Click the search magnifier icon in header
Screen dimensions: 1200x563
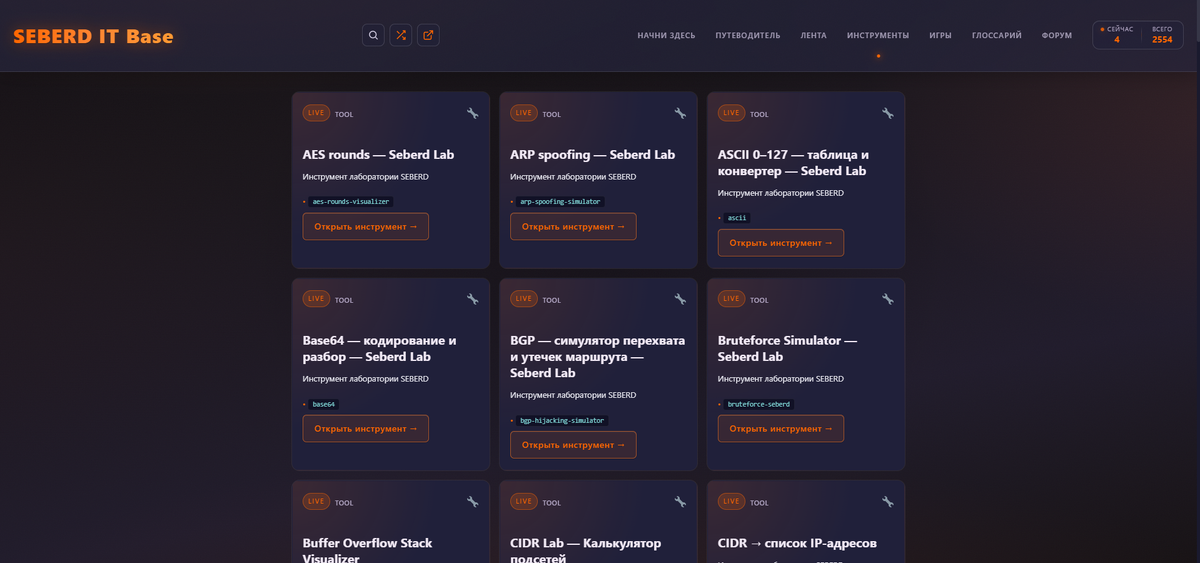coord(373,35)
